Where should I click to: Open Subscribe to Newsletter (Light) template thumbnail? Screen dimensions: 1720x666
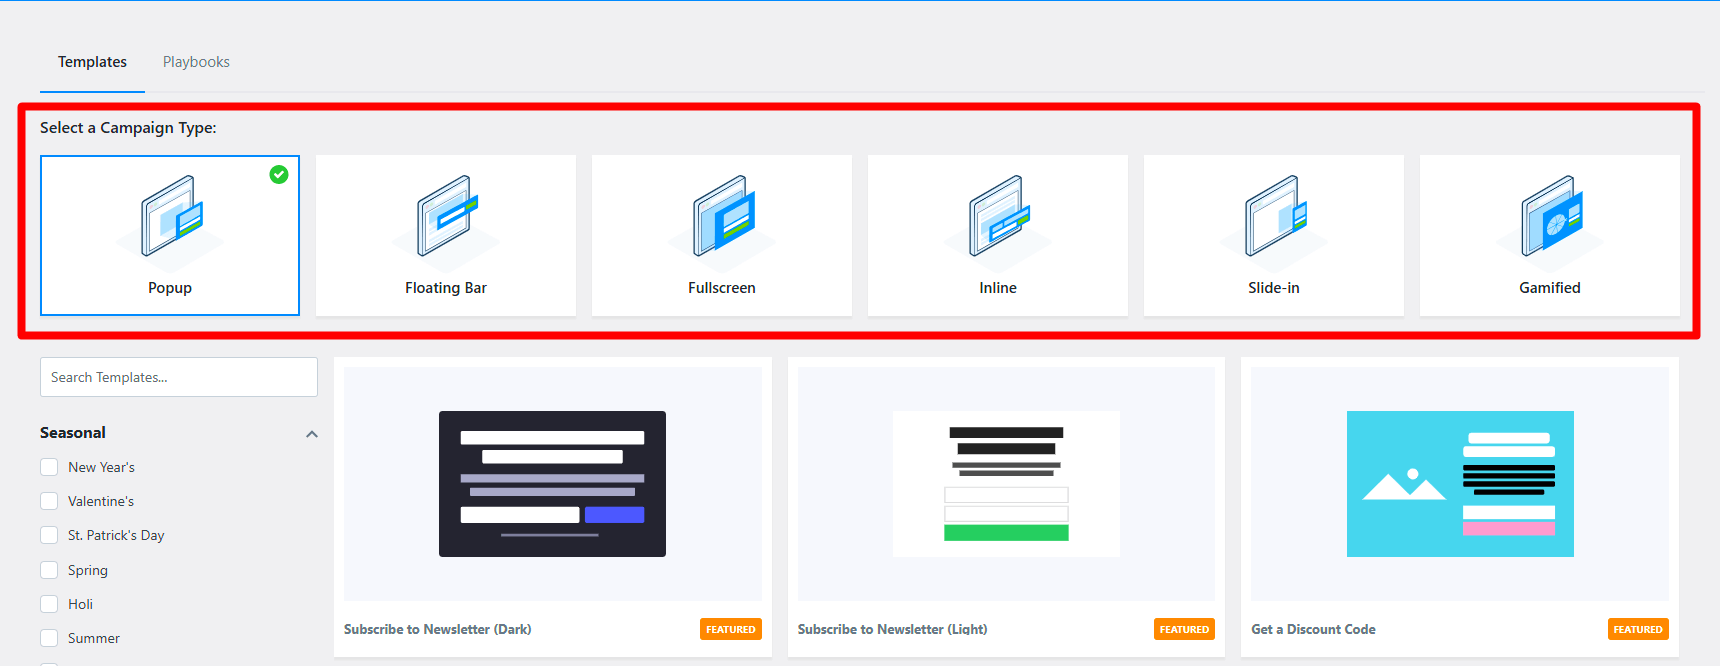[x=1006, y=484]
